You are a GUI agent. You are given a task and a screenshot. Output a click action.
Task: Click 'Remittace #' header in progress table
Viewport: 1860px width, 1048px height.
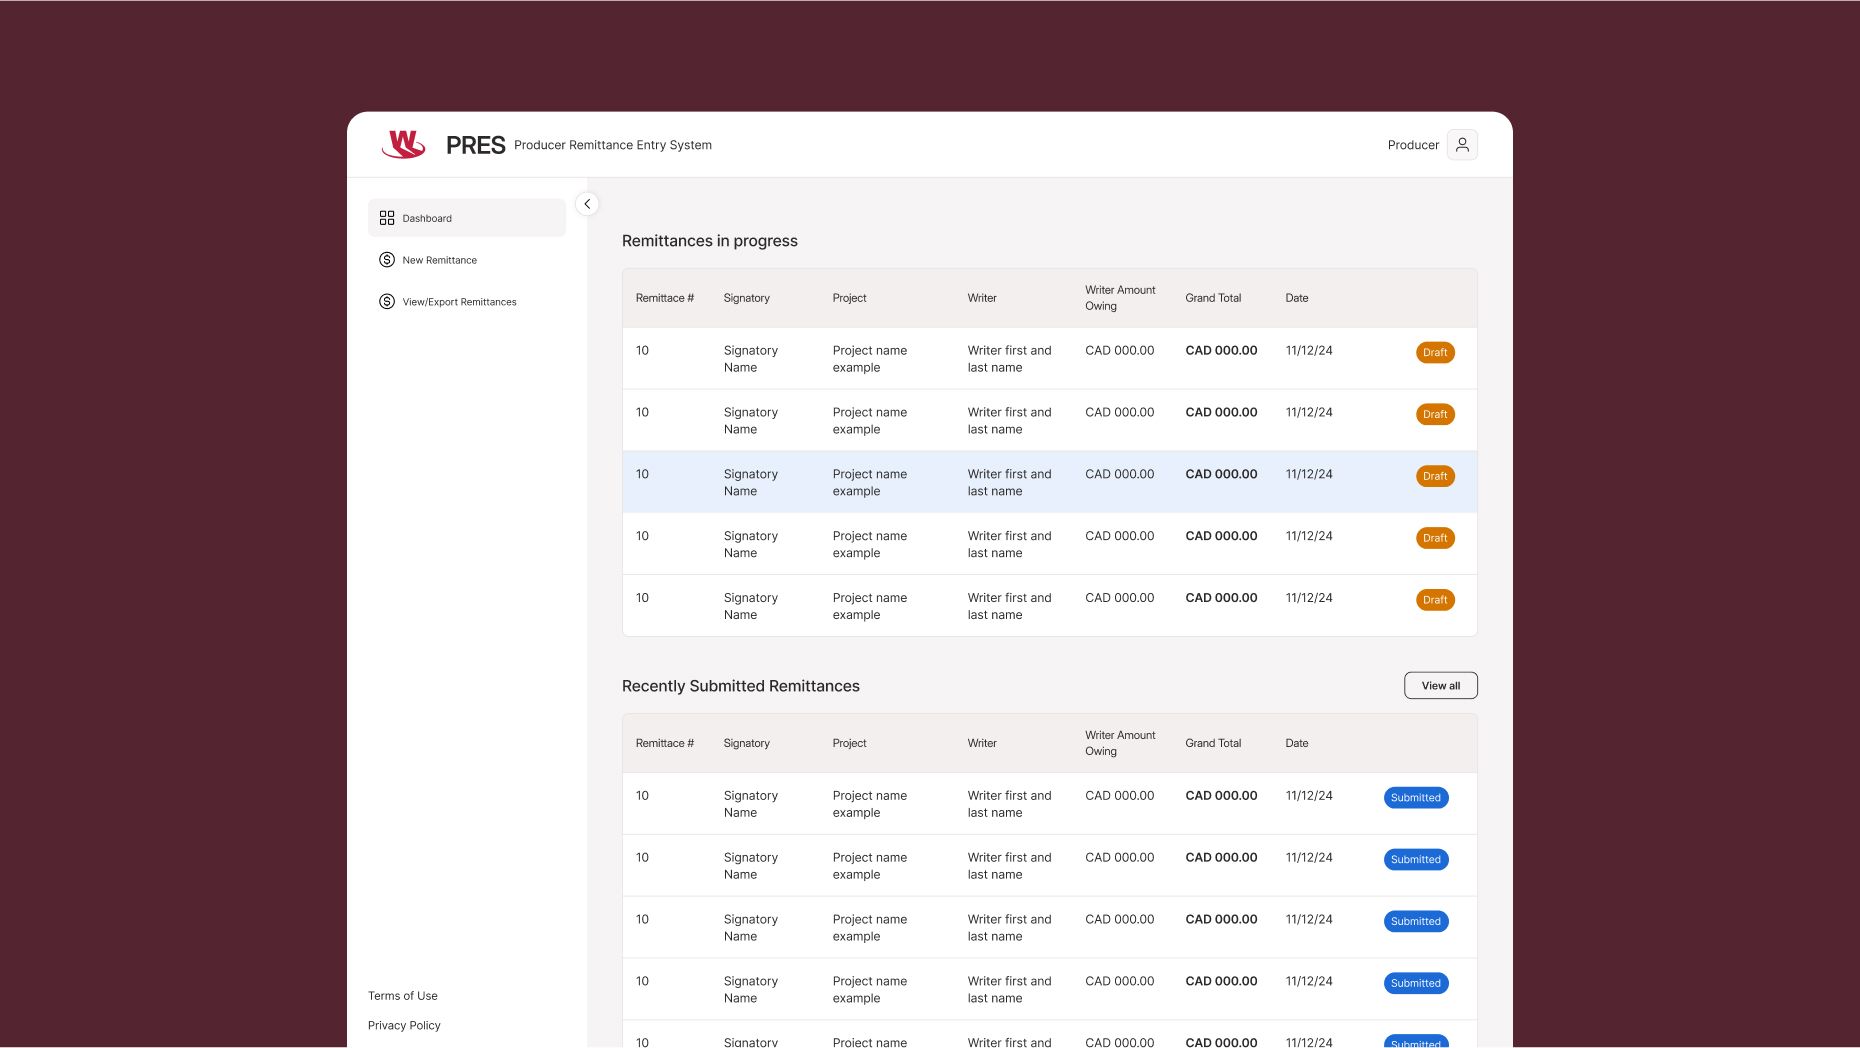(x=665, y=298)
